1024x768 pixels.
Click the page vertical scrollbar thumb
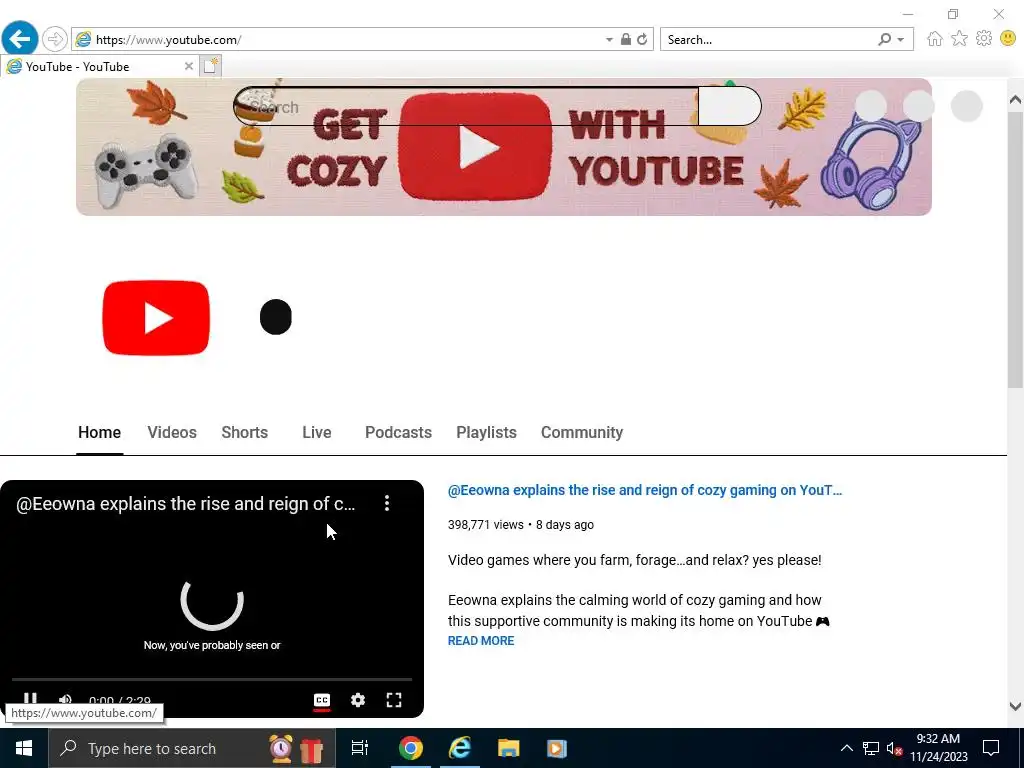click(x=1015, y=248)
